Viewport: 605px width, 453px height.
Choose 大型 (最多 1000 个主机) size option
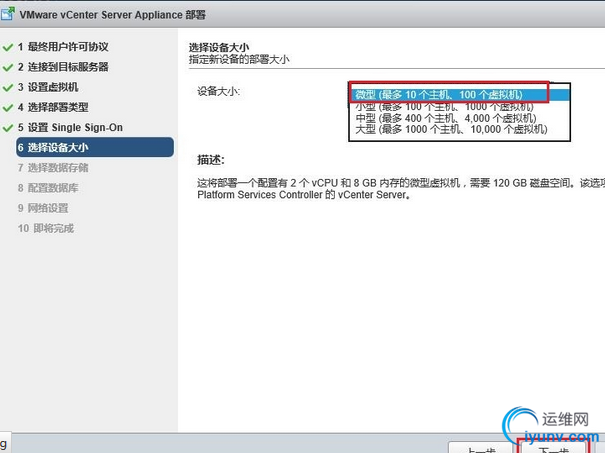click(x=460, y=129)
